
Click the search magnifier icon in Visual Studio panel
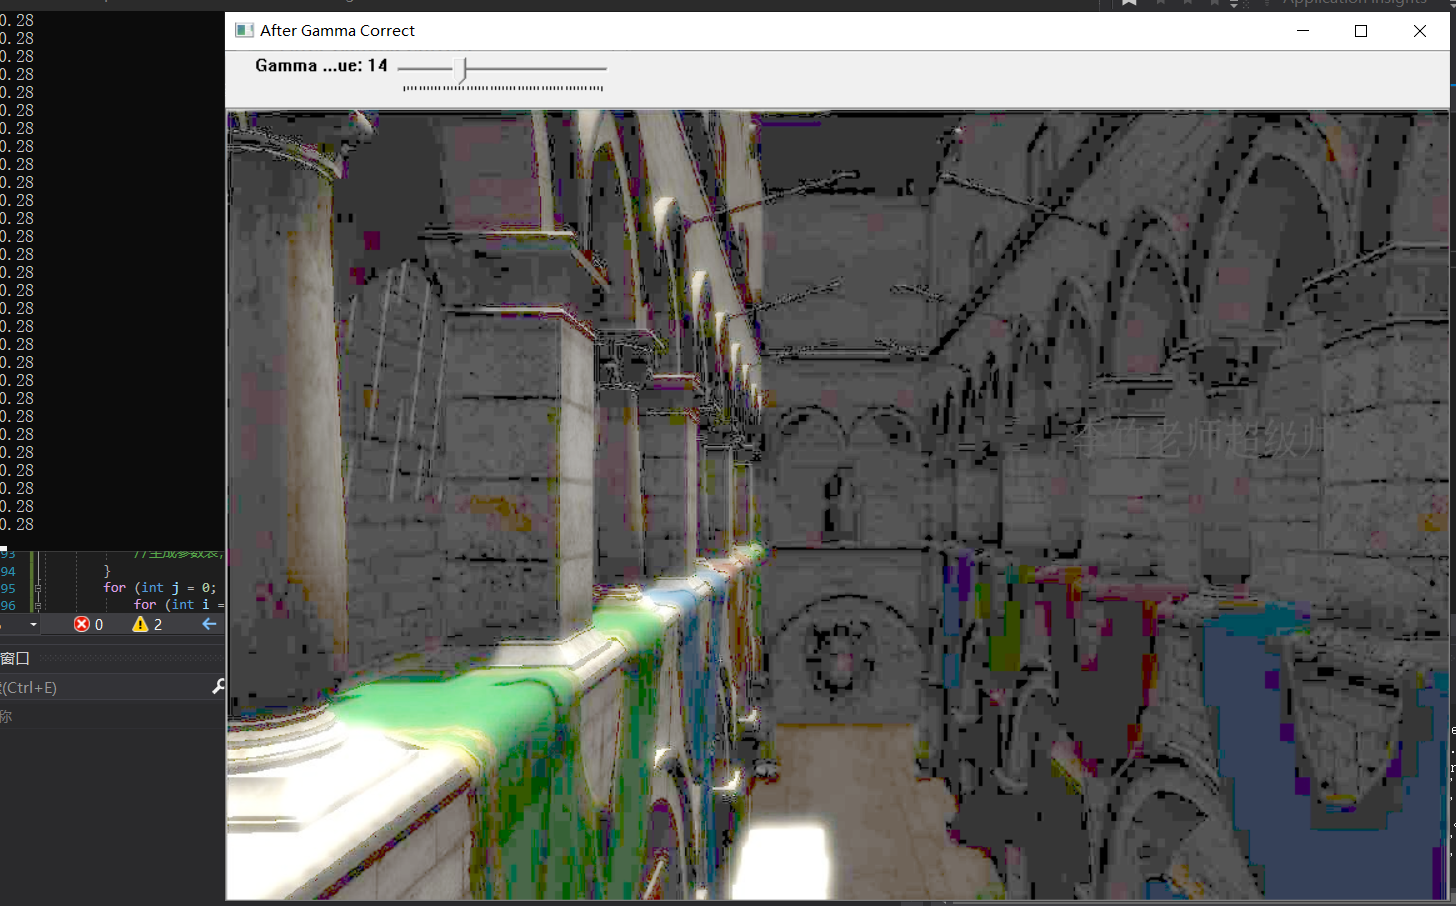pos(218,686)
